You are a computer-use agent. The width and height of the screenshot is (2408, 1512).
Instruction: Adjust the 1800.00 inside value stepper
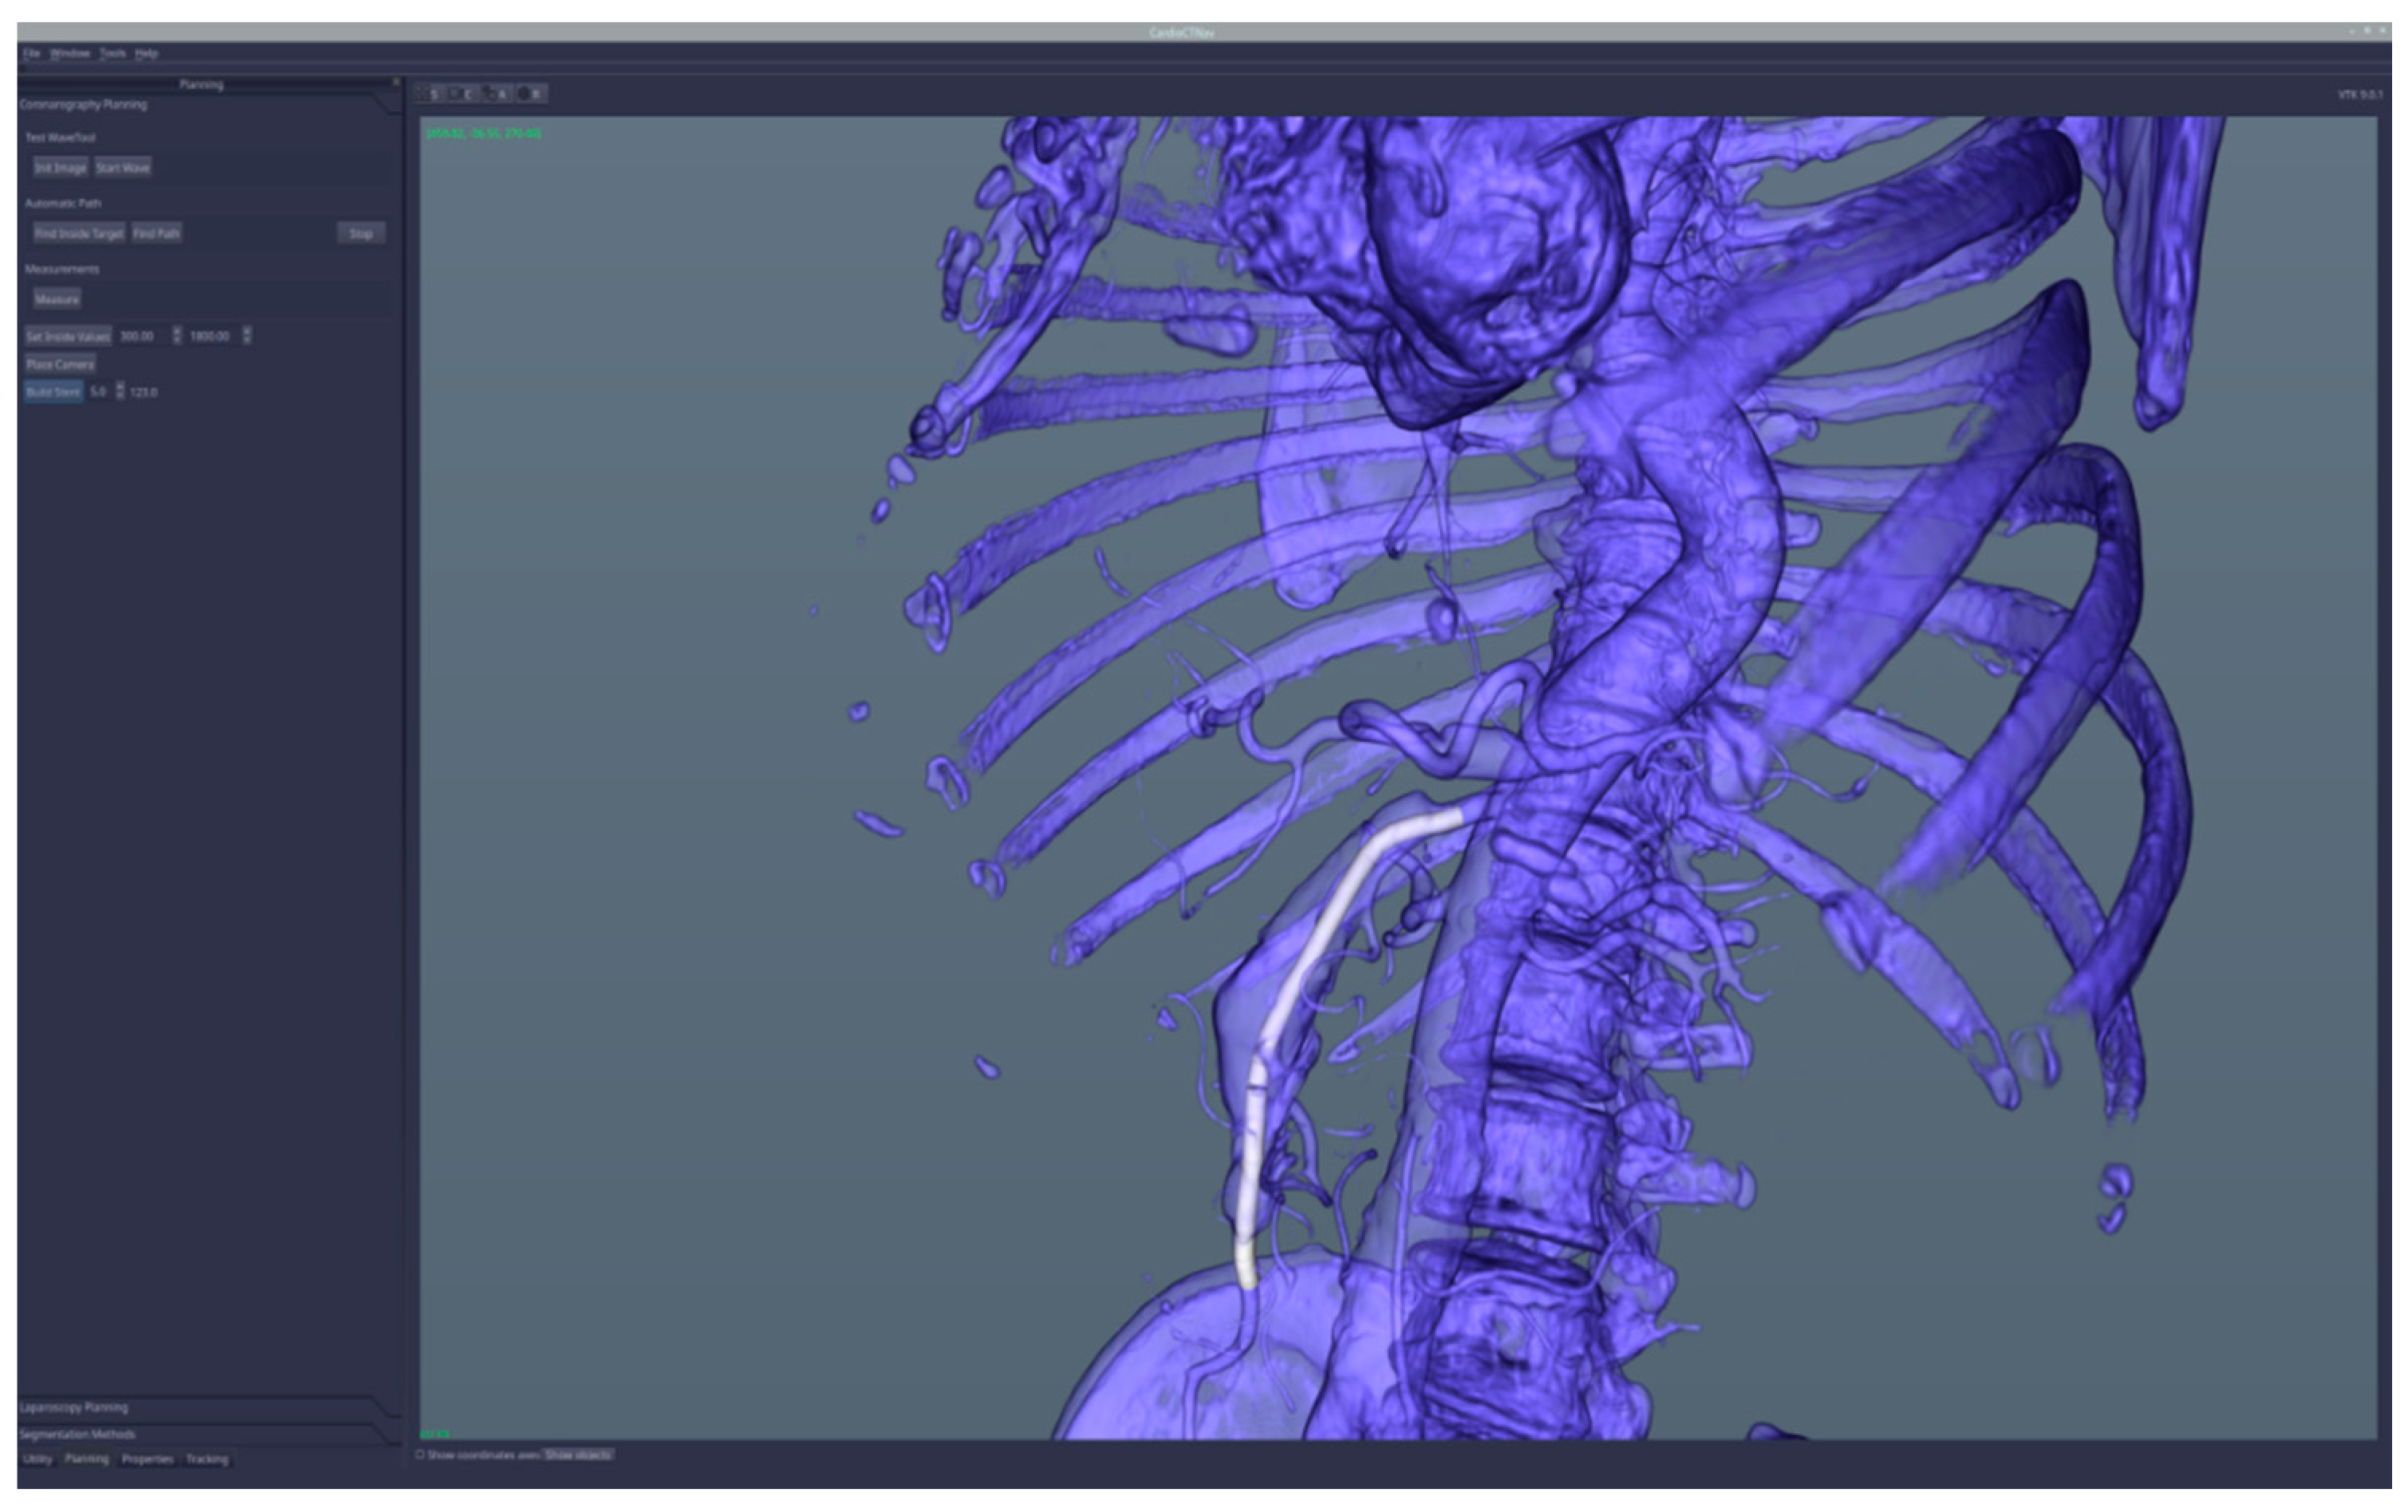[247, 336]
